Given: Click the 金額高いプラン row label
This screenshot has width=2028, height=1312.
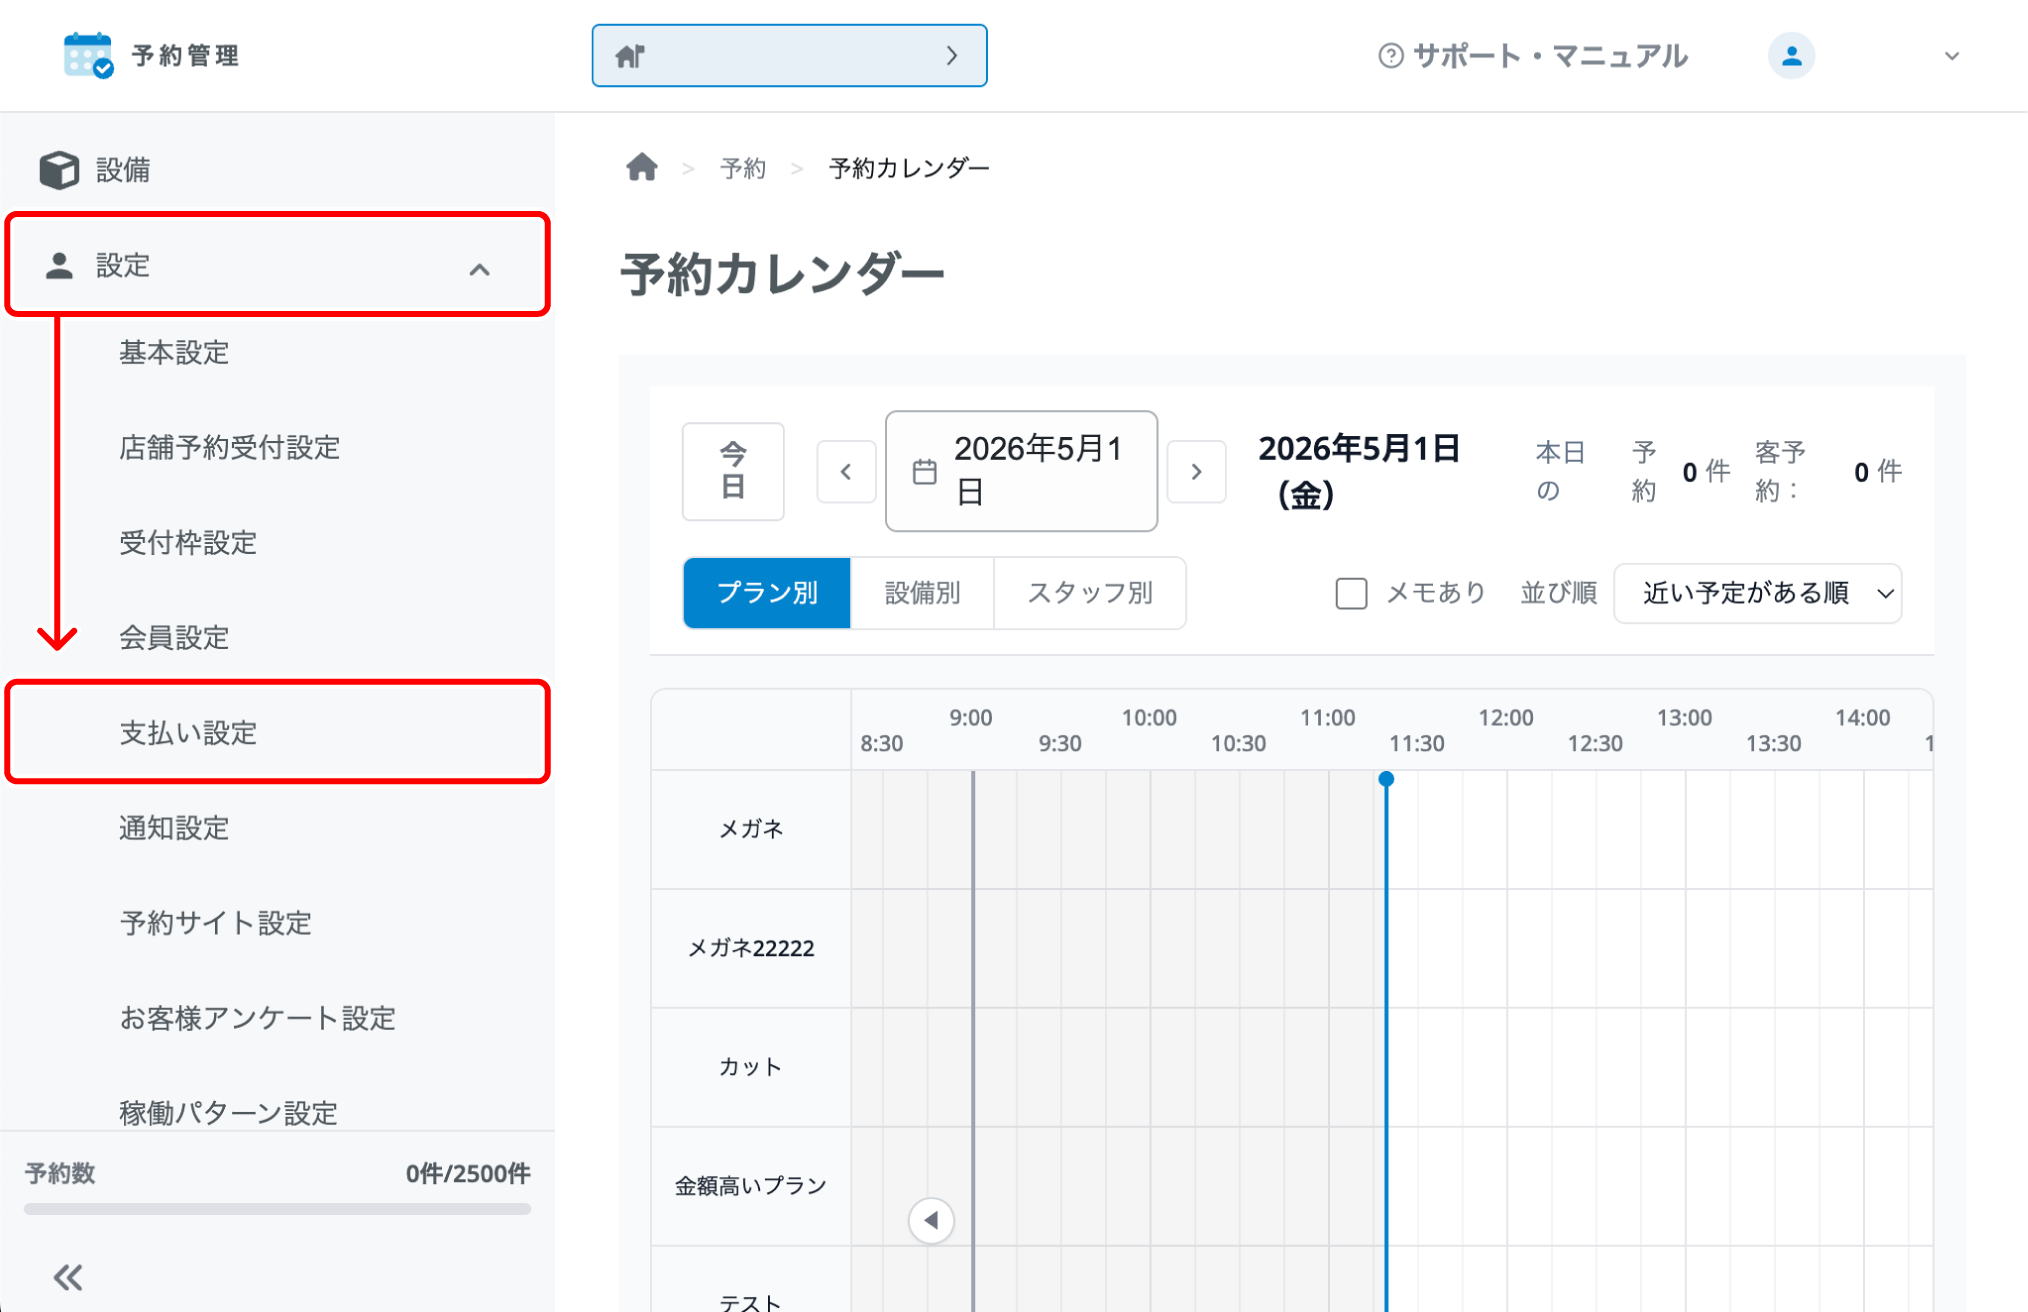Looking at the screenshot, I should point(751,1185).
